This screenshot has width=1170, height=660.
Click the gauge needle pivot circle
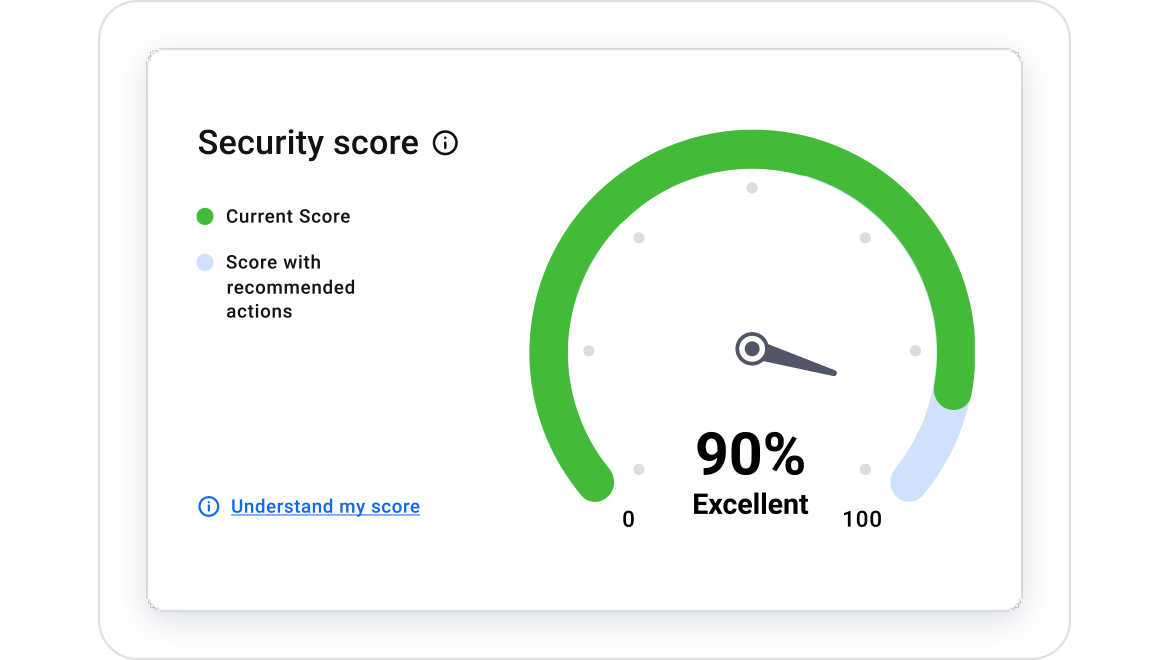751,348
